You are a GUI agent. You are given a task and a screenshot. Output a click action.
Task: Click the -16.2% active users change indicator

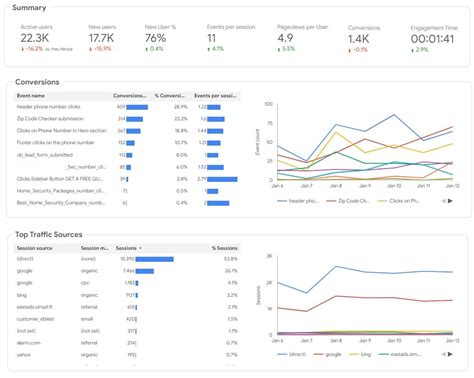coord(32,49)
